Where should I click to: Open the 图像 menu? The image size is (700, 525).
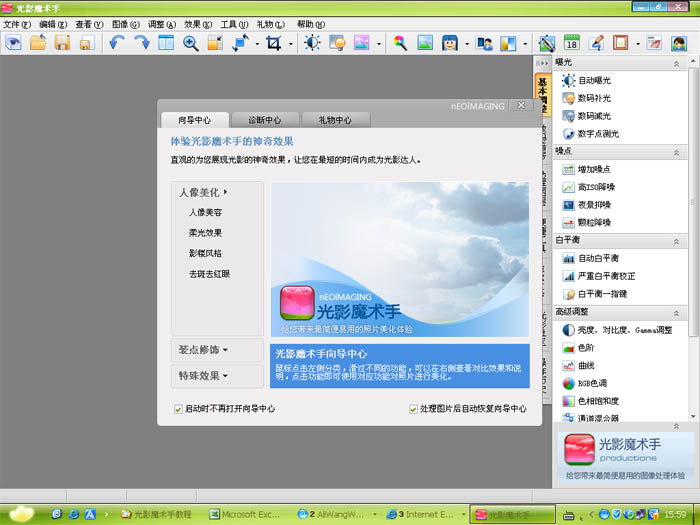[x=125, y=24]
